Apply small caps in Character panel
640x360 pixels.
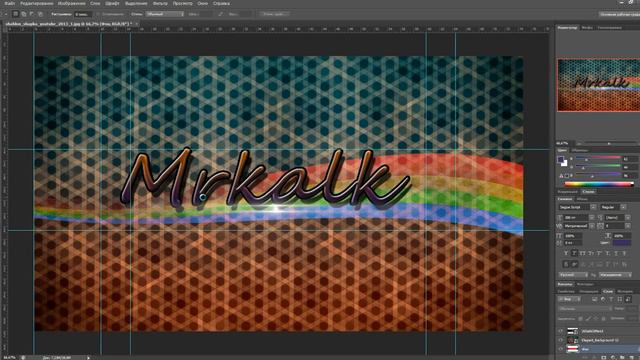[x=591, y=253]
